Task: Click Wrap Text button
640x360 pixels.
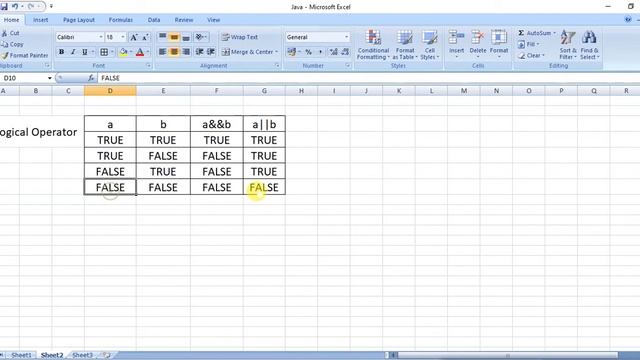Action: (x=240, y=37)
